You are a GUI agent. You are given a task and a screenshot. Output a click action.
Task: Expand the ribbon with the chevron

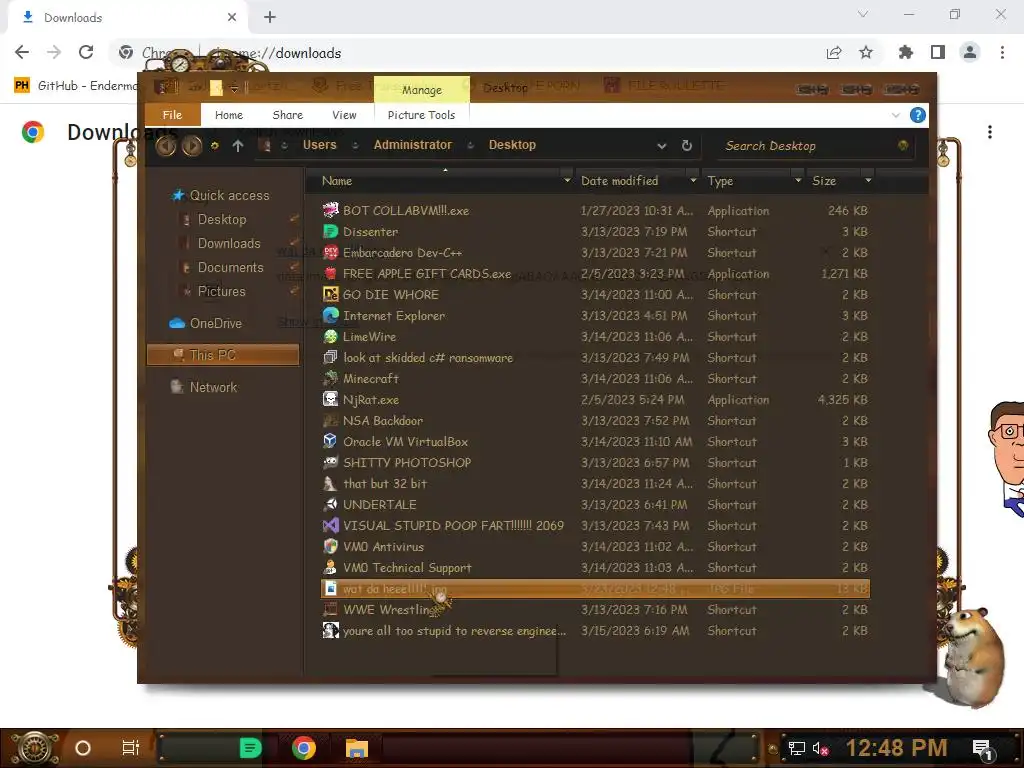(x=895, y=116)
